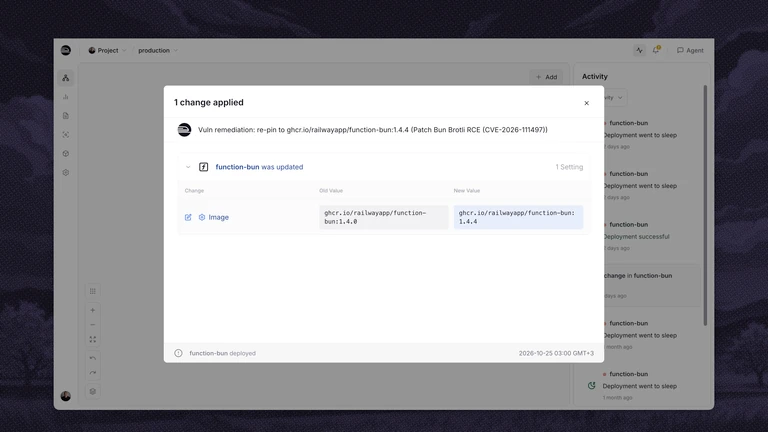The height and width of the screenshot is (432, 768).
Task: Select the Image setting label
Action: click(x=218, y=217)
